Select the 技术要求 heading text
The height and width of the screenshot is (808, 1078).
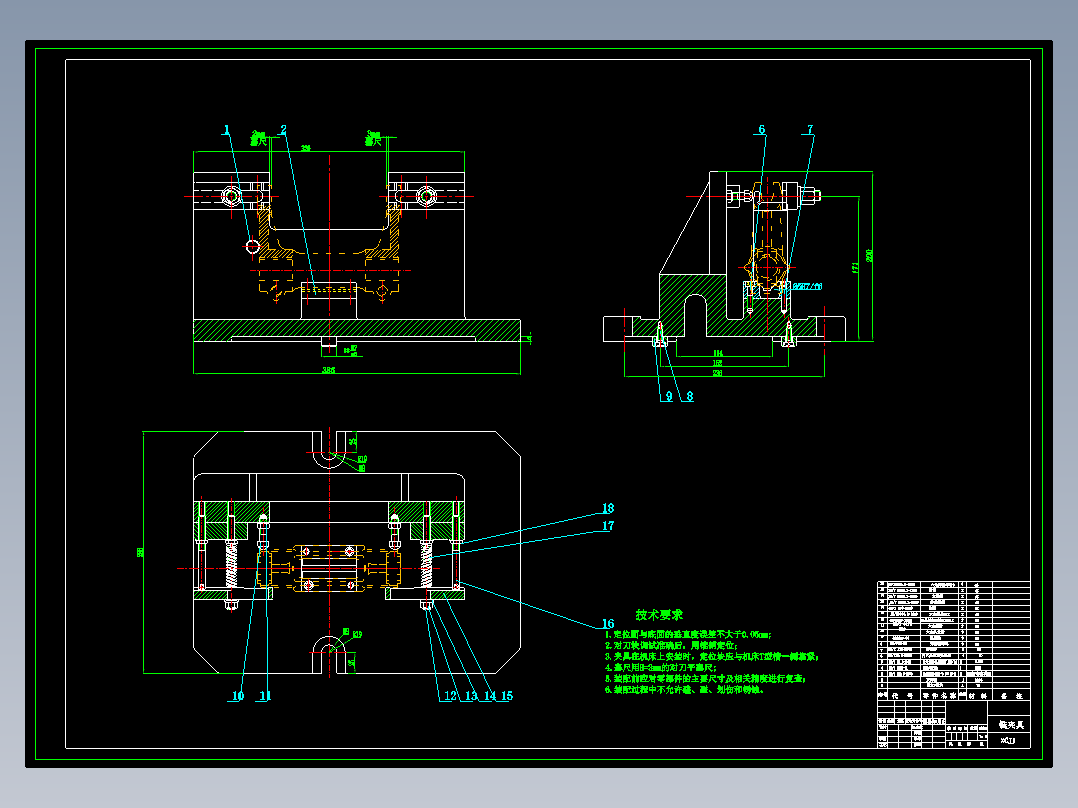pyautogui.click(x=659, y=615)
